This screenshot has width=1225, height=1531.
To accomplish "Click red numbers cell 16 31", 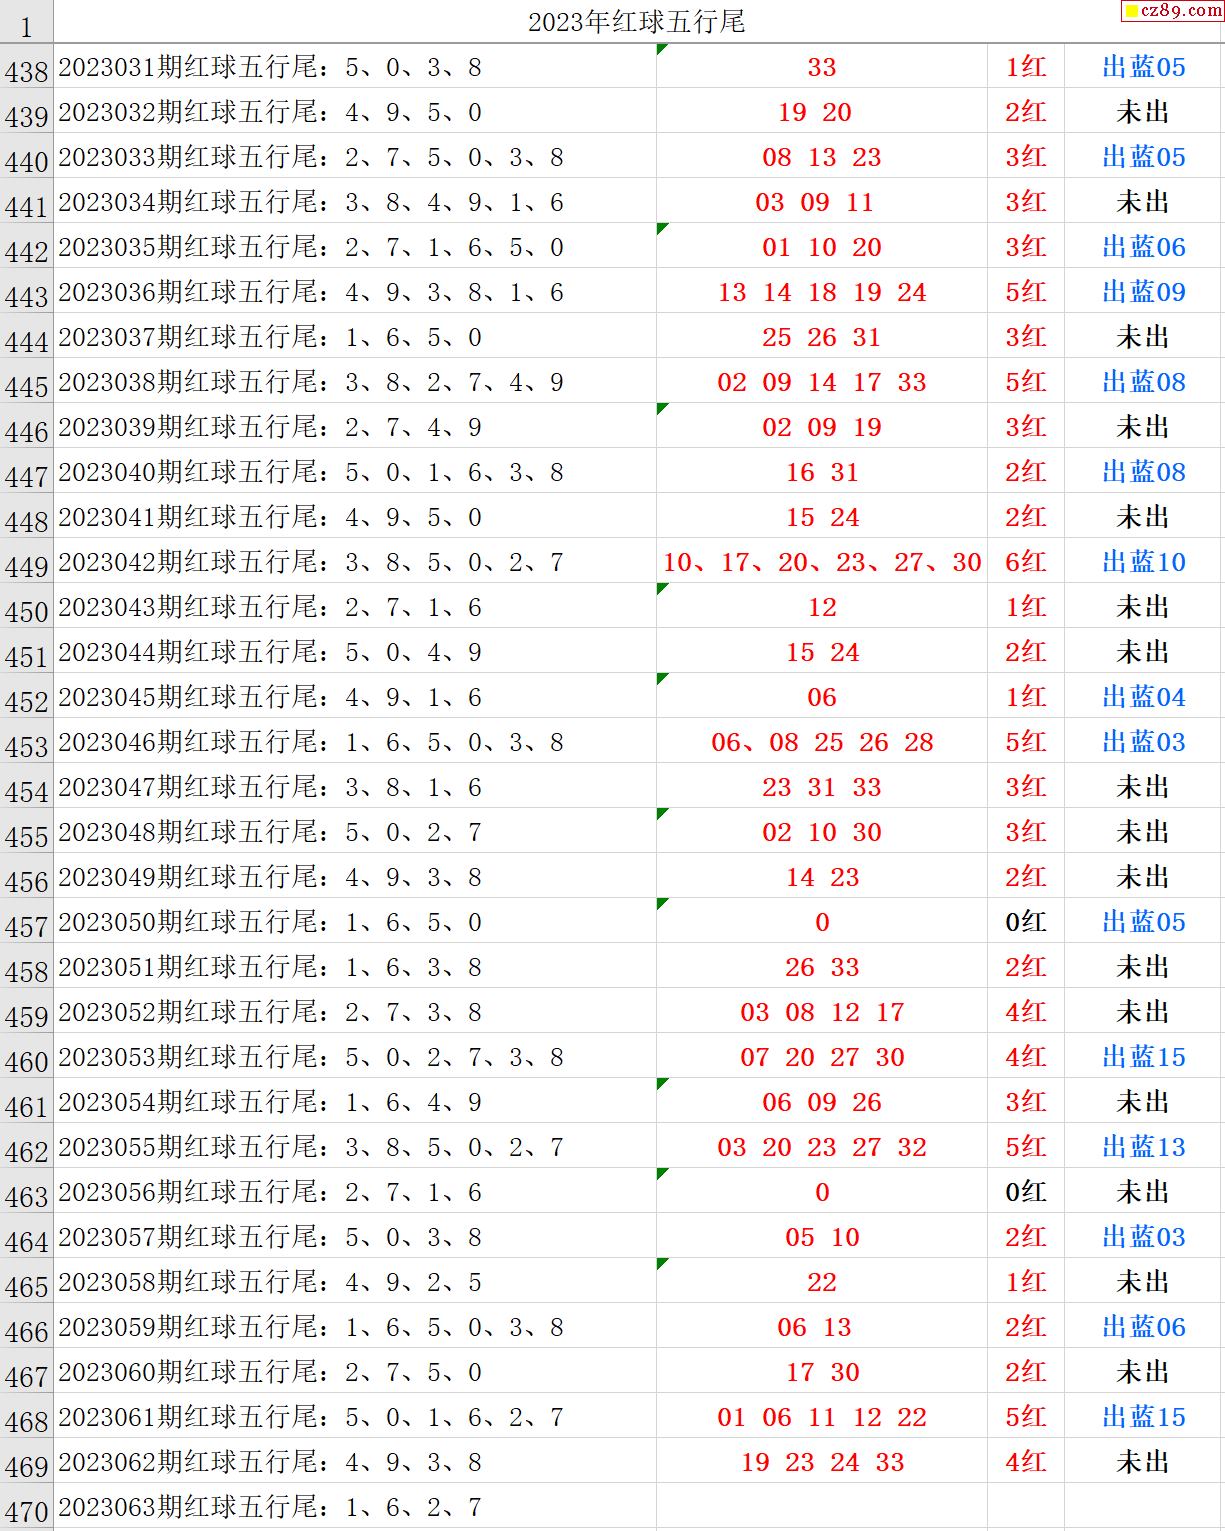I will click(x=822, y=472).
